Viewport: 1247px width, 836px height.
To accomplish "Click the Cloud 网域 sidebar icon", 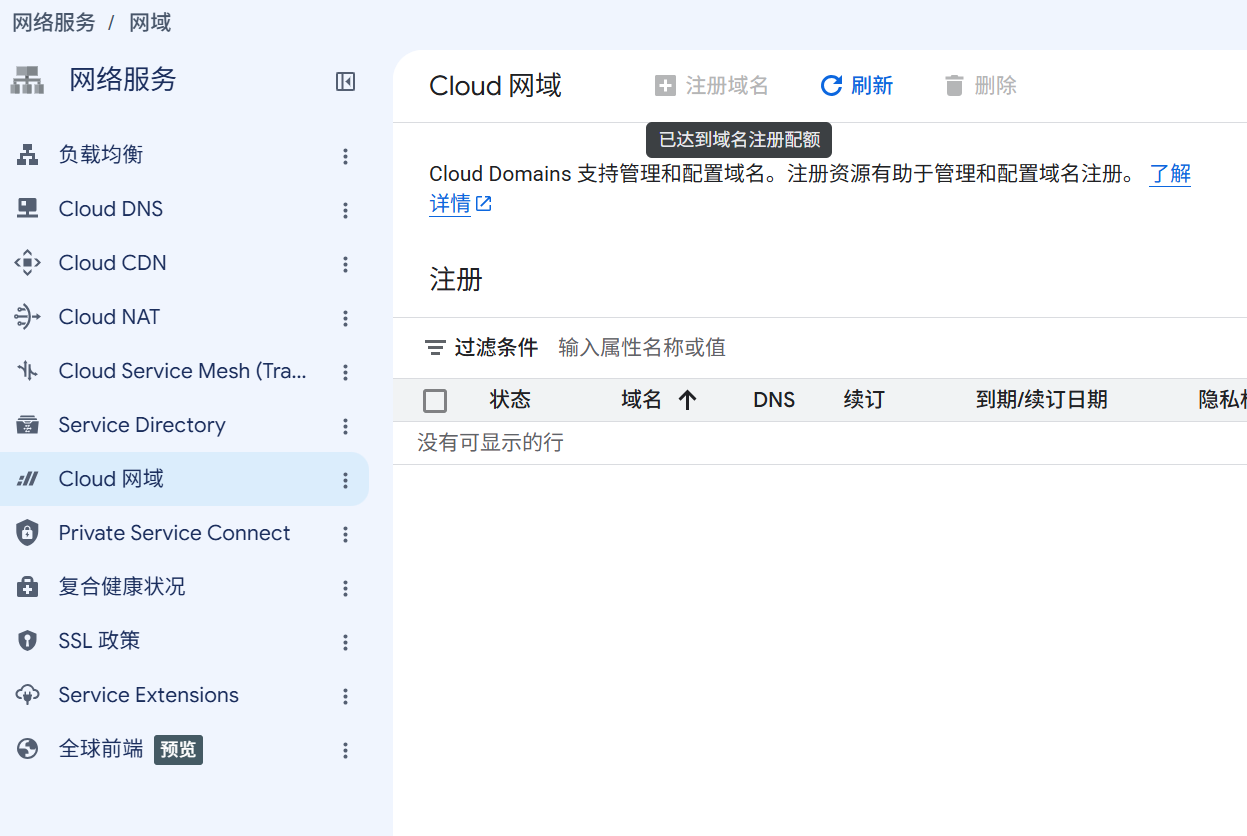I will 27,479.
